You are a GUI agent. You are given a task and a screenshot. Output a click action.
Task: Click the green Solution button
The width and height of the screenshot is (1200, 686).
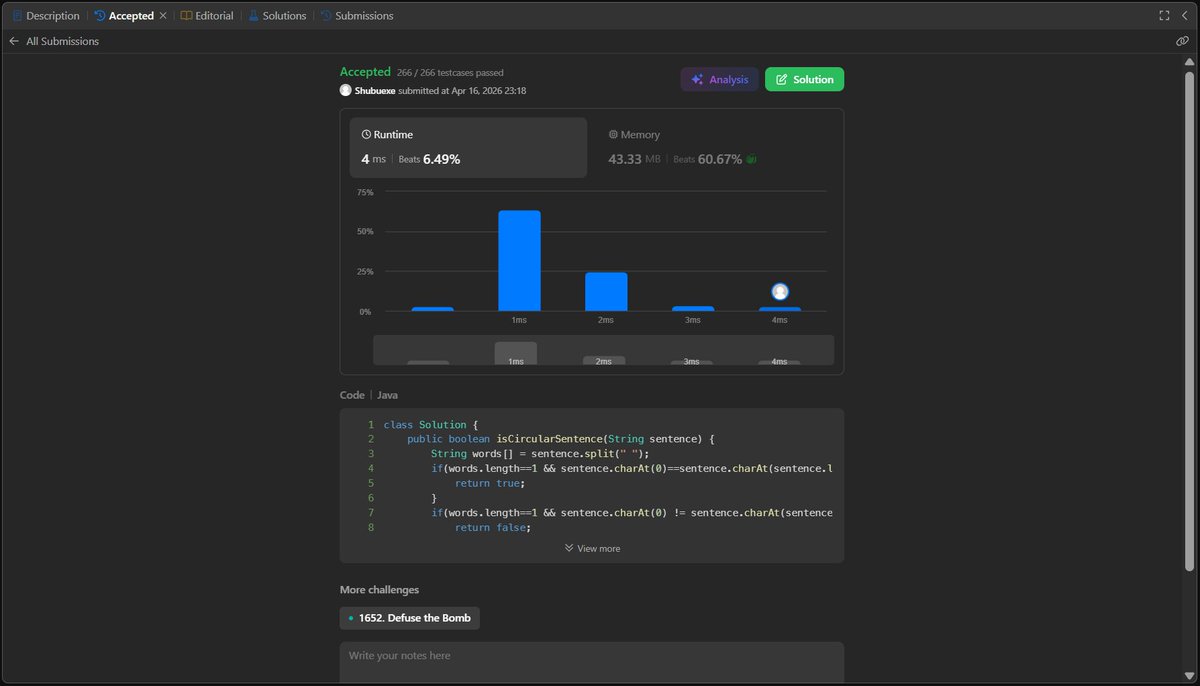pos(804,79)
